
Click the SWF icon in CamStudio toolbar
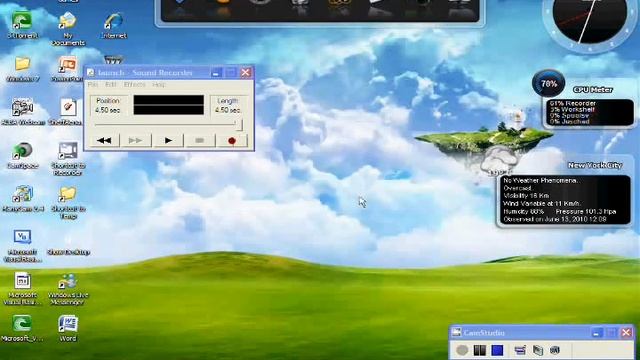coord(555,350)
